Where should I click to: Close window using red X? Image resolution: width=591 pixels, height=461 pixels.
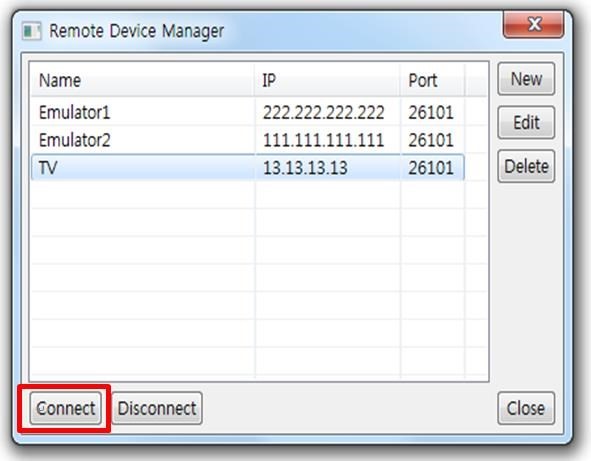pyautogui.click(x=534, y=25)
